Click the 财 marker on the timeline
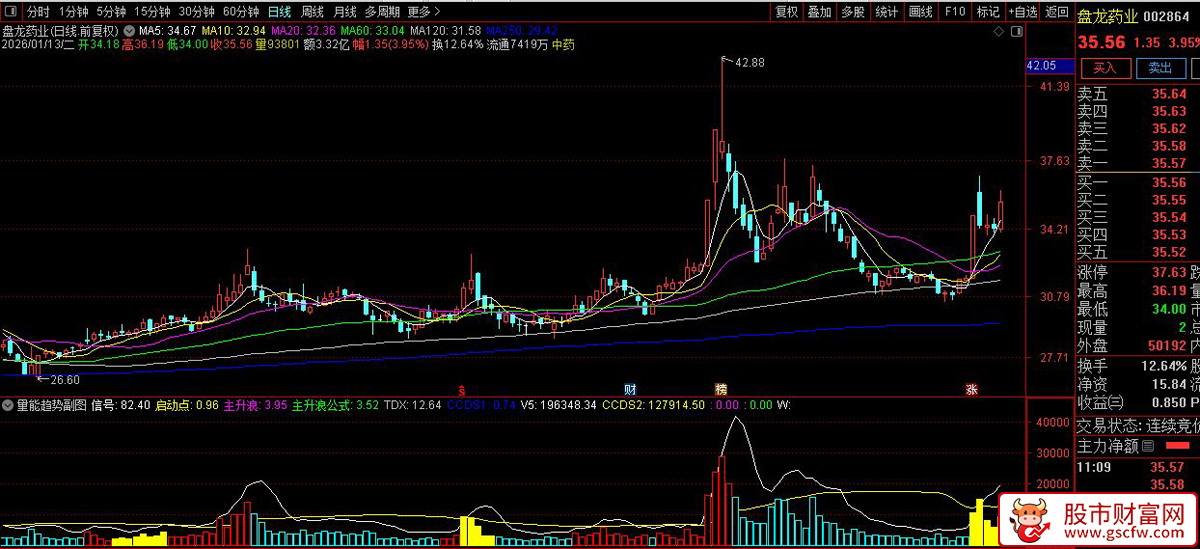The height and width of the screenshot is (549, 1200). (630, 388)
